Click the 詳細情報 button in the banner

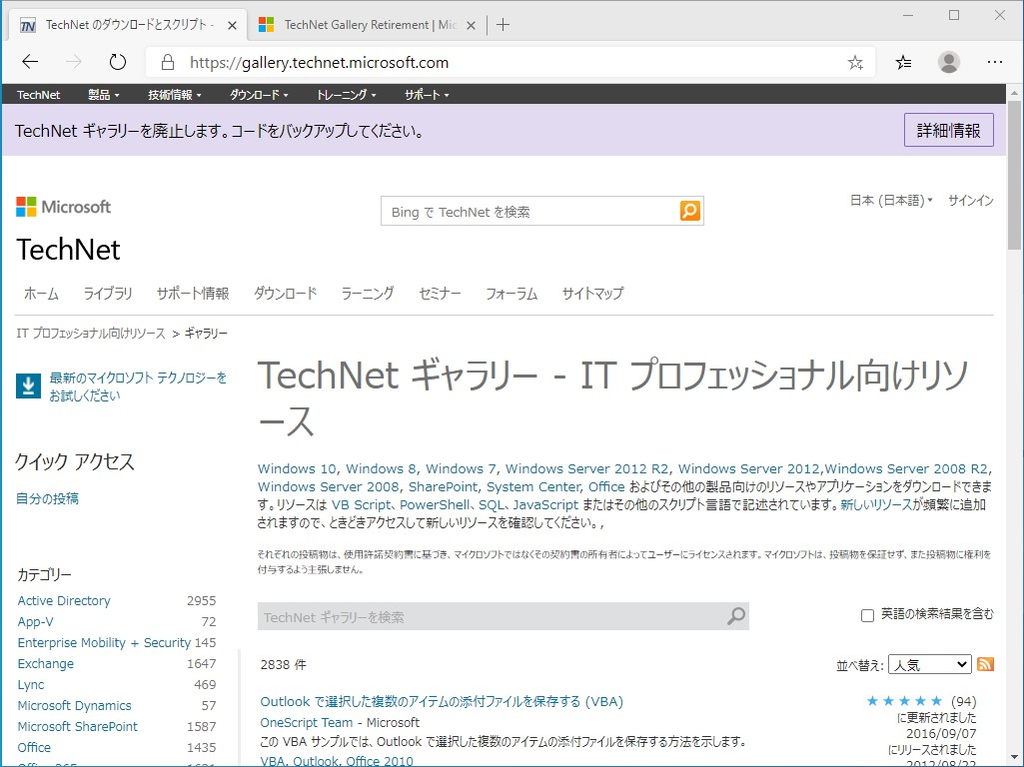[948, 129]
